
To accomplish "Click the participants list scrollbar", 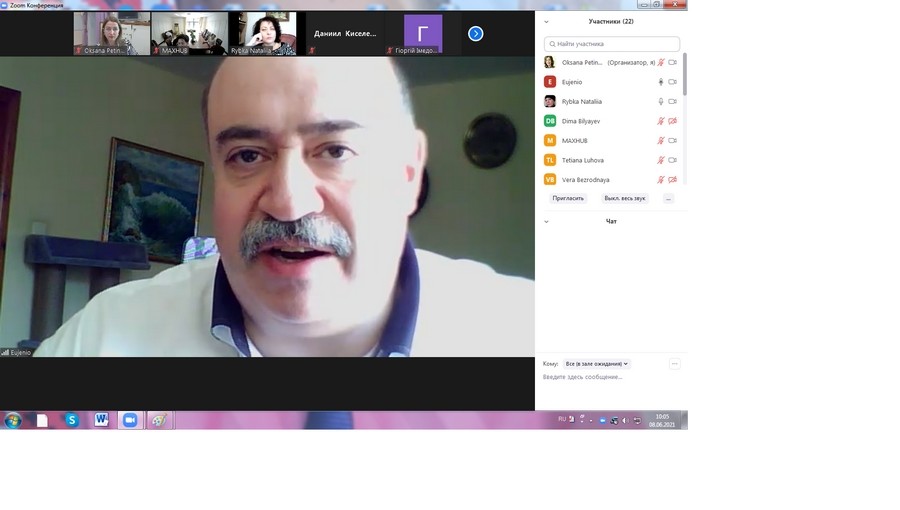I will pyautogui.click(x=685, y=75).
